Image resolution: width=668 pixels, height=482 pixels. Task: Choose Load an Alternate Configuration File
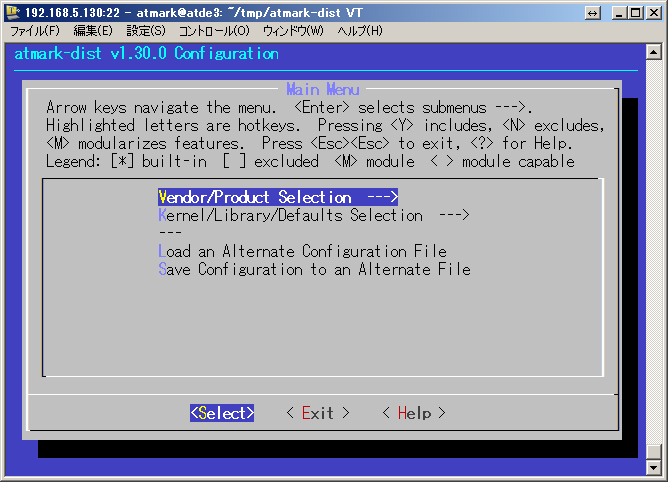(x=302, y=251)
